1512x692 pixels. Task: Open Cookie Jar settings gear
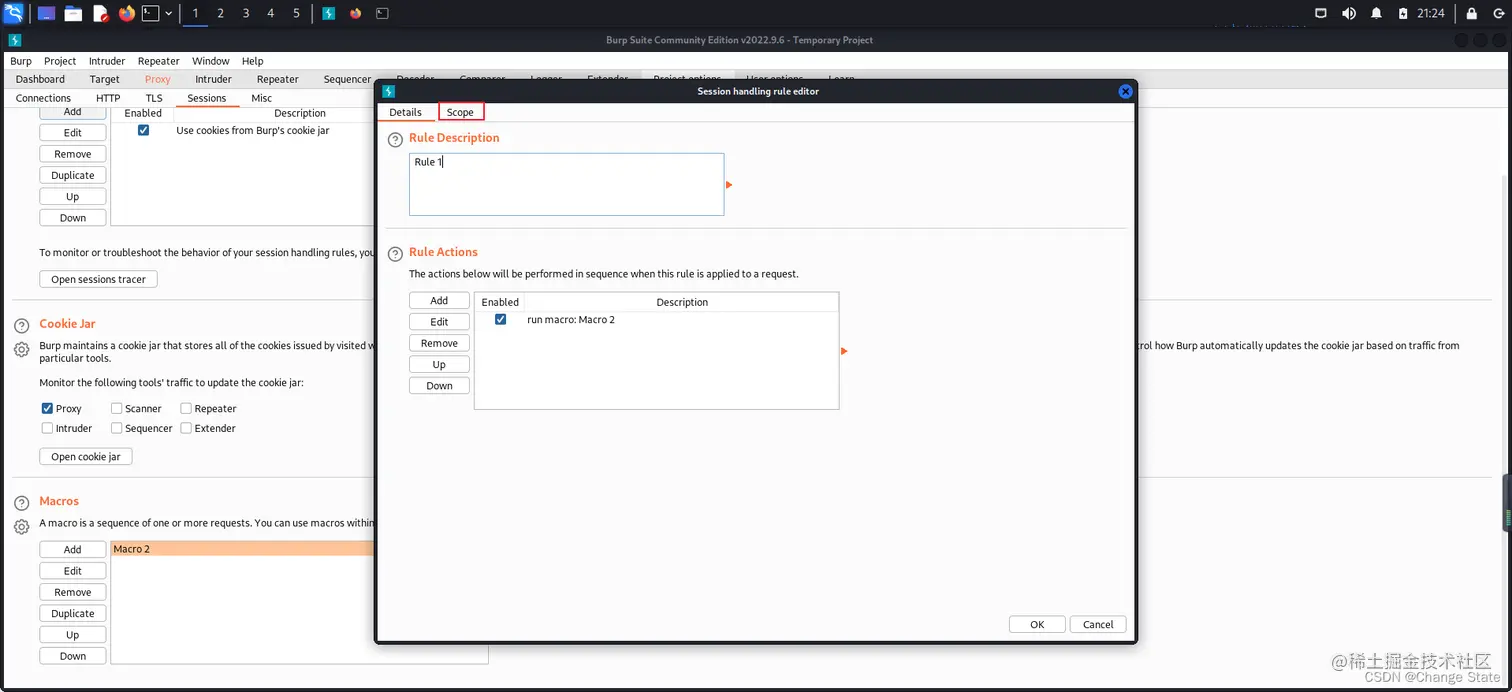[x=21, y=349]
